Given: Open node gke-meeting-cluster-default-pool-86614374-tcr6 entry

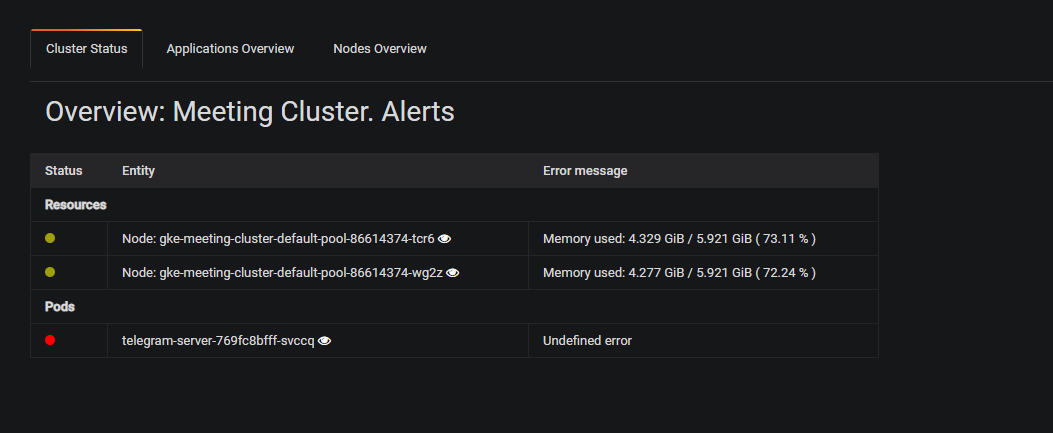Looking at the screenshot, I should (x=278, y=238).
